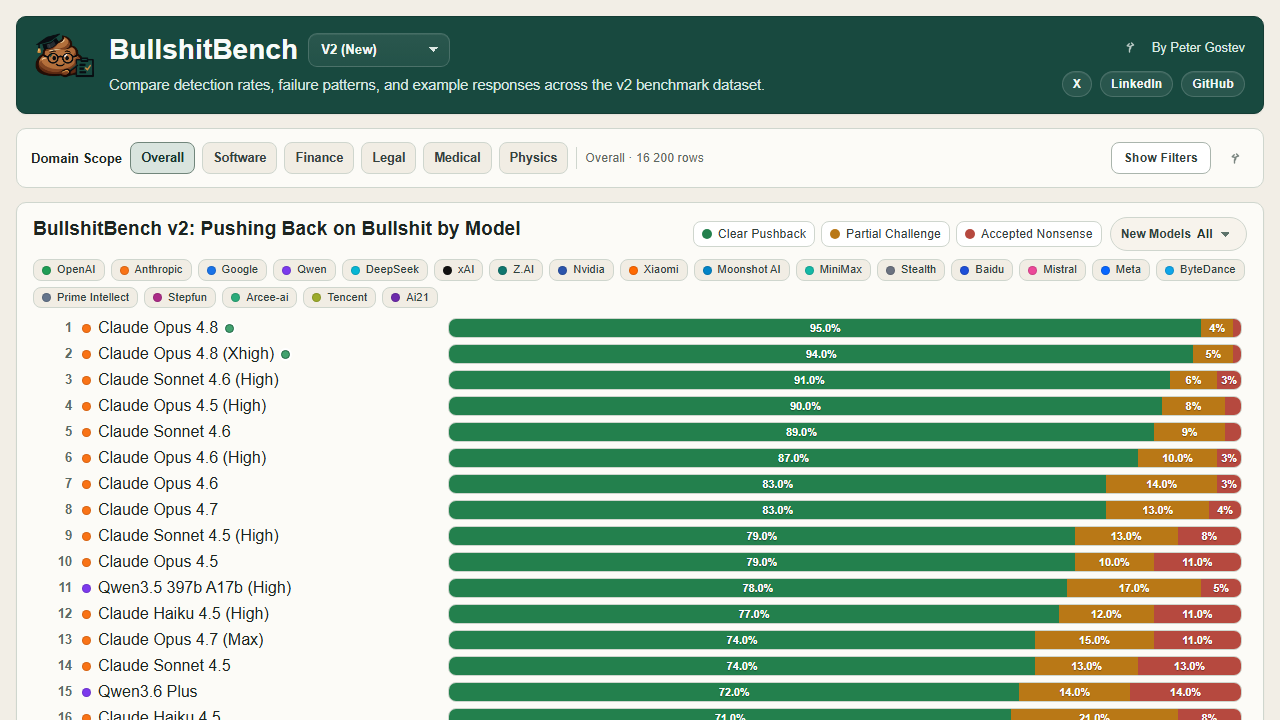Toggle the Moonshot AI provider chip

741,270
